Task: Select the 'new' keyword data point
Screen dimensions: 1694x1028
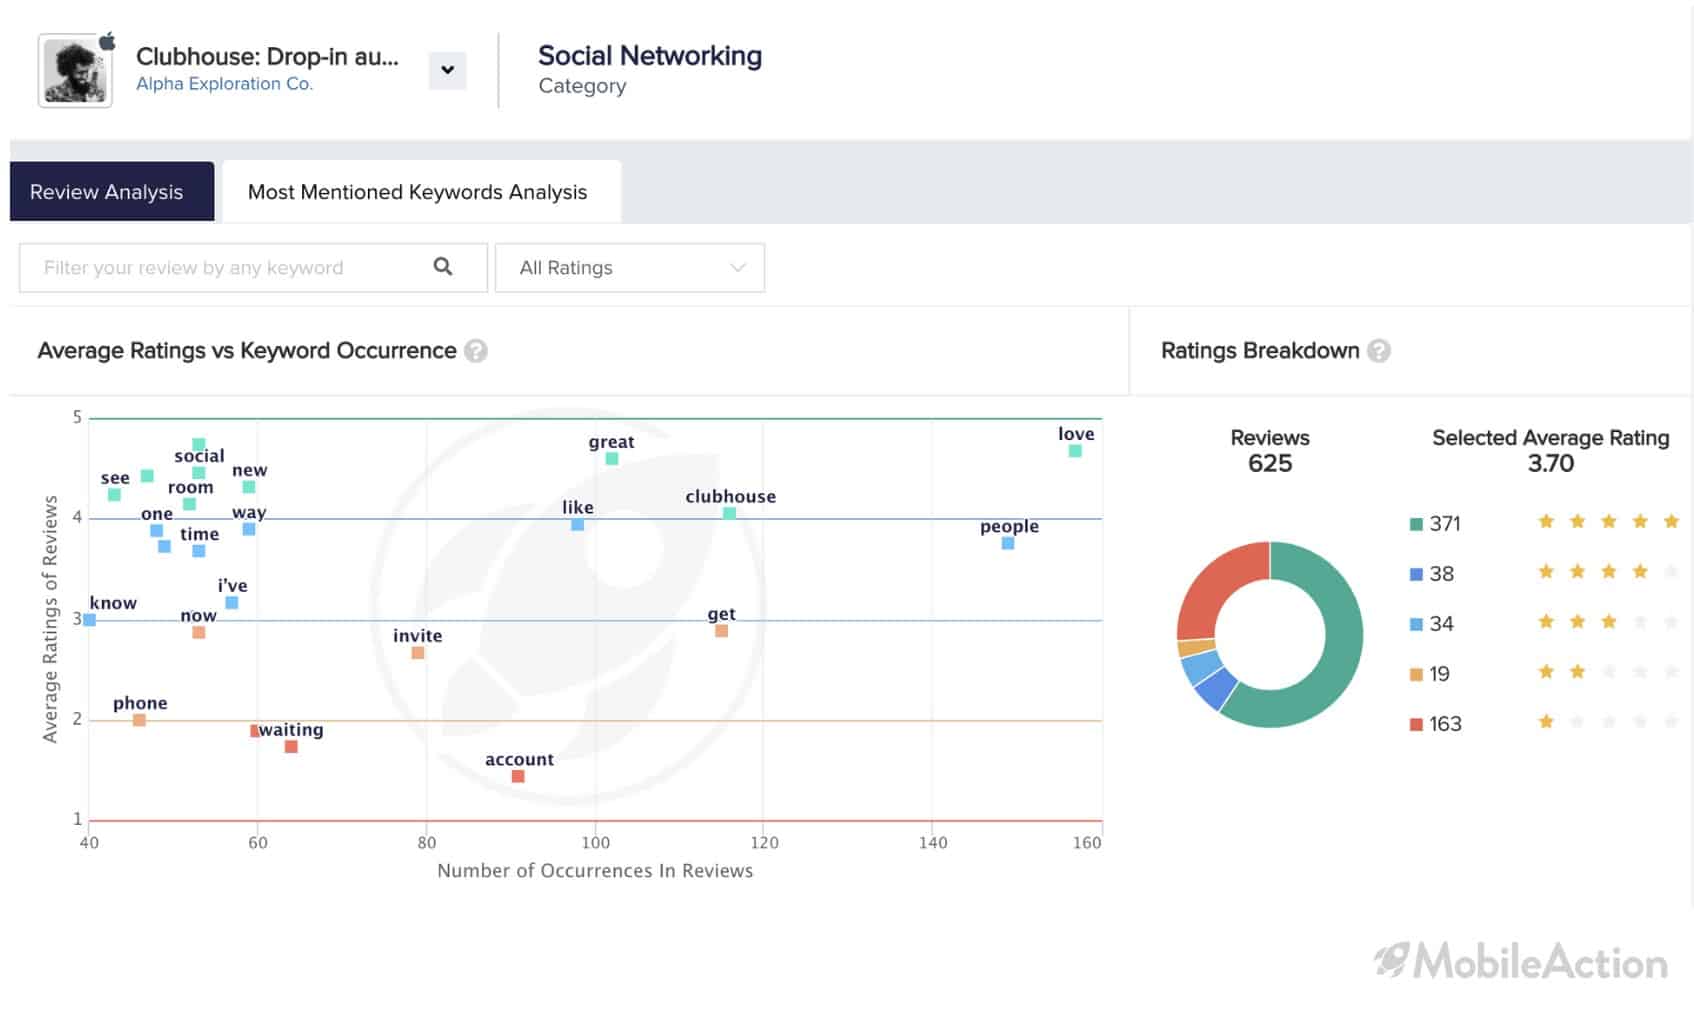Action: coord(249,487)
